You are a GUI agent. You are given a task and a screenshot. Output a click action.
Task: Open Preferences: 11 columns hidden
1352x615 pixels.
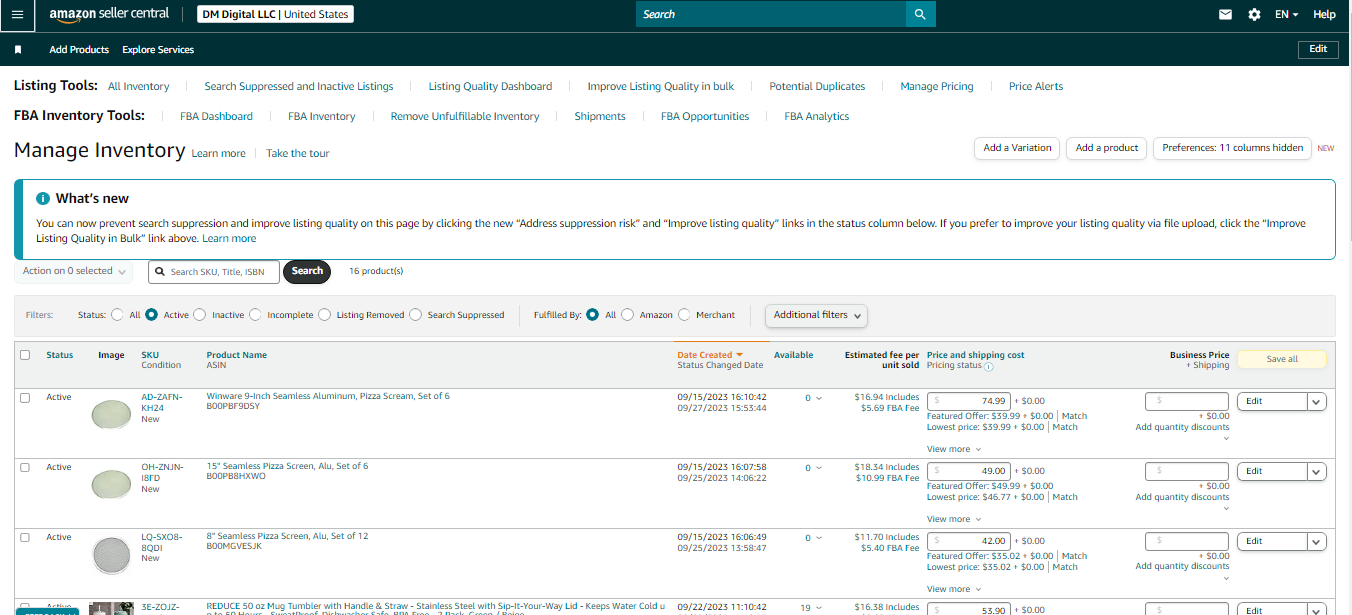click(x=1232, y=148)
